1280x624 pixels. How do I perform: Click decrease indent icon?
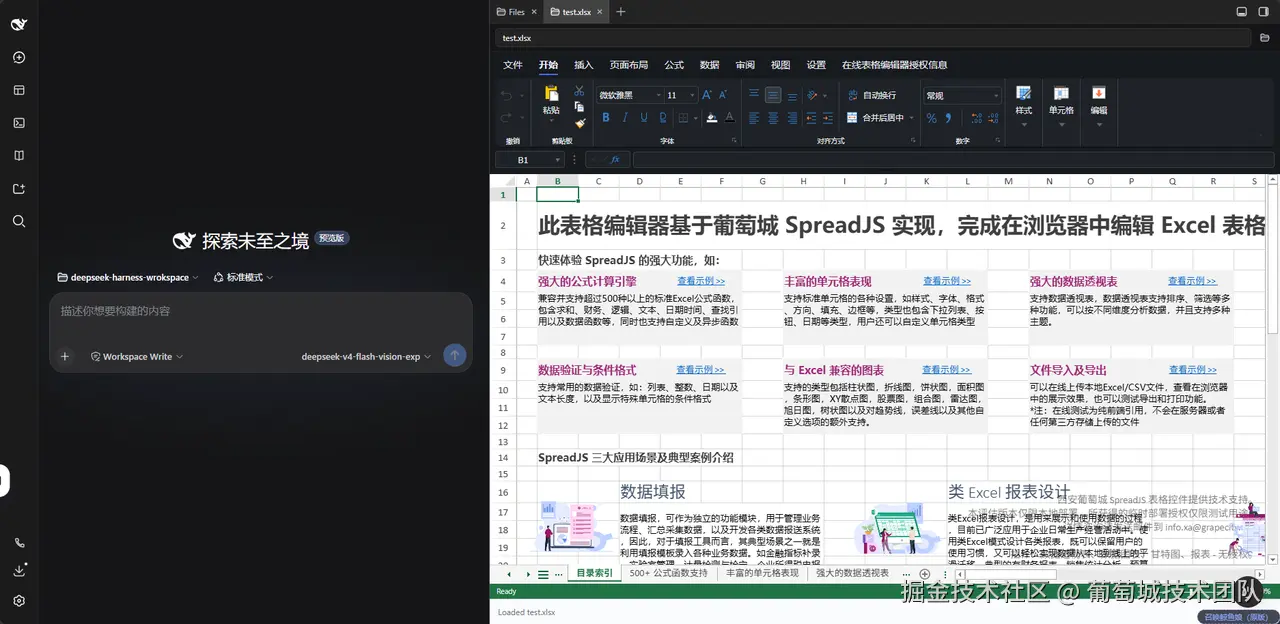pos(811,117)
